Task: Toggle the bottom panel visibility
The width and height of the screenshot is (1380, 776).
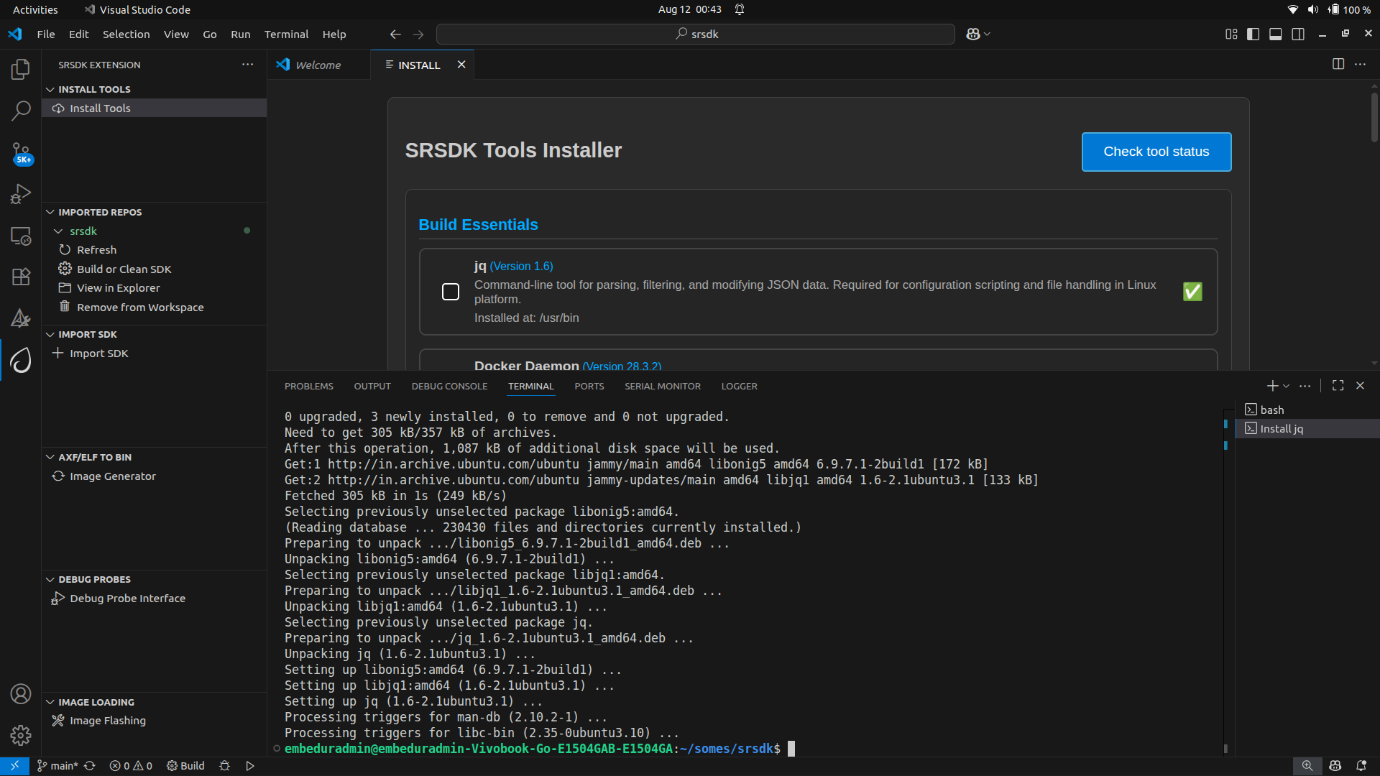Action: tap(1275, 34)
